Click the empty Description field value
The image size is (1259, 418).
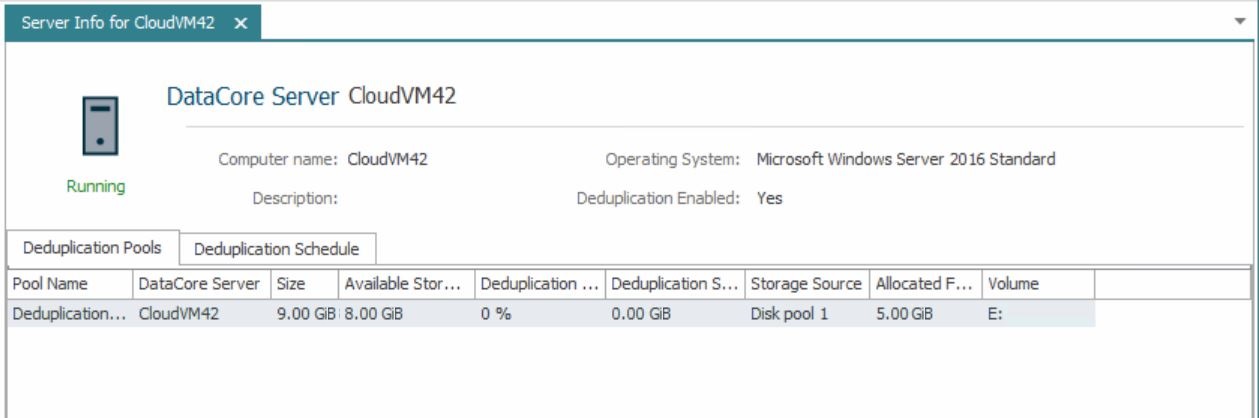[400, 198]
